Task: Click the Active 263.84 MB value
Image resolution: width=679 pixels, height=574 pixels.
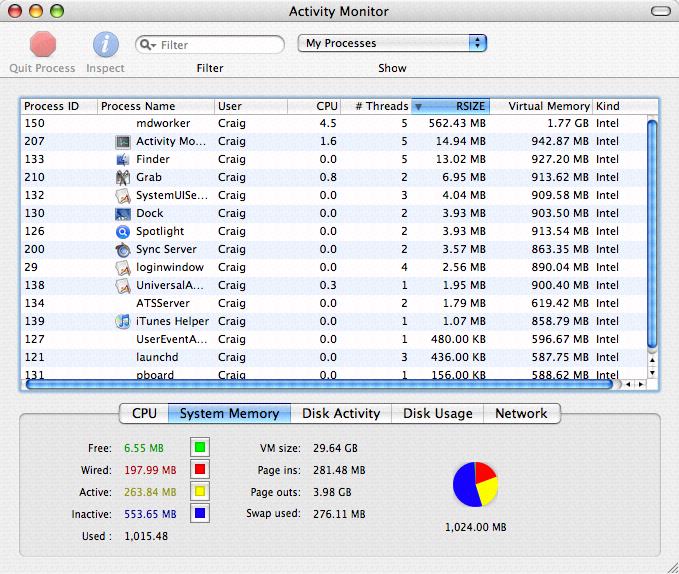Action: pos(150,492)
